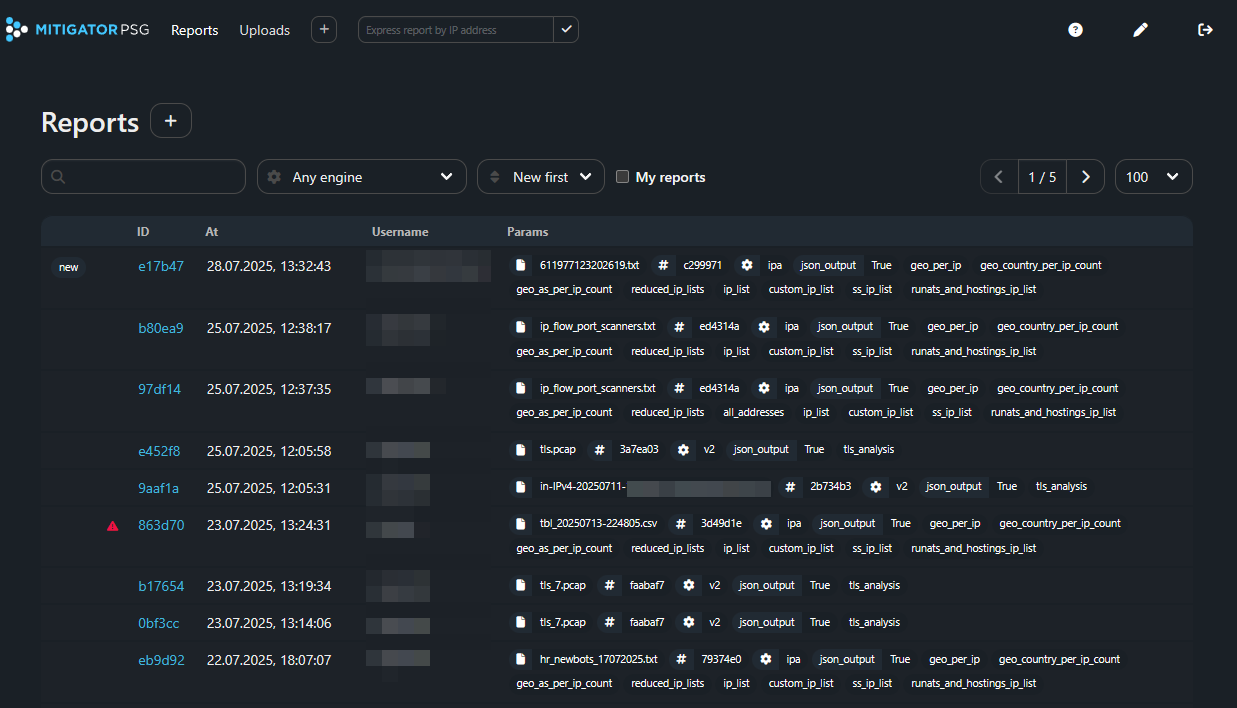This screenshot has width=1237, height=708.
Task: Open help via question mark icon
Action: coord(1075,30)
